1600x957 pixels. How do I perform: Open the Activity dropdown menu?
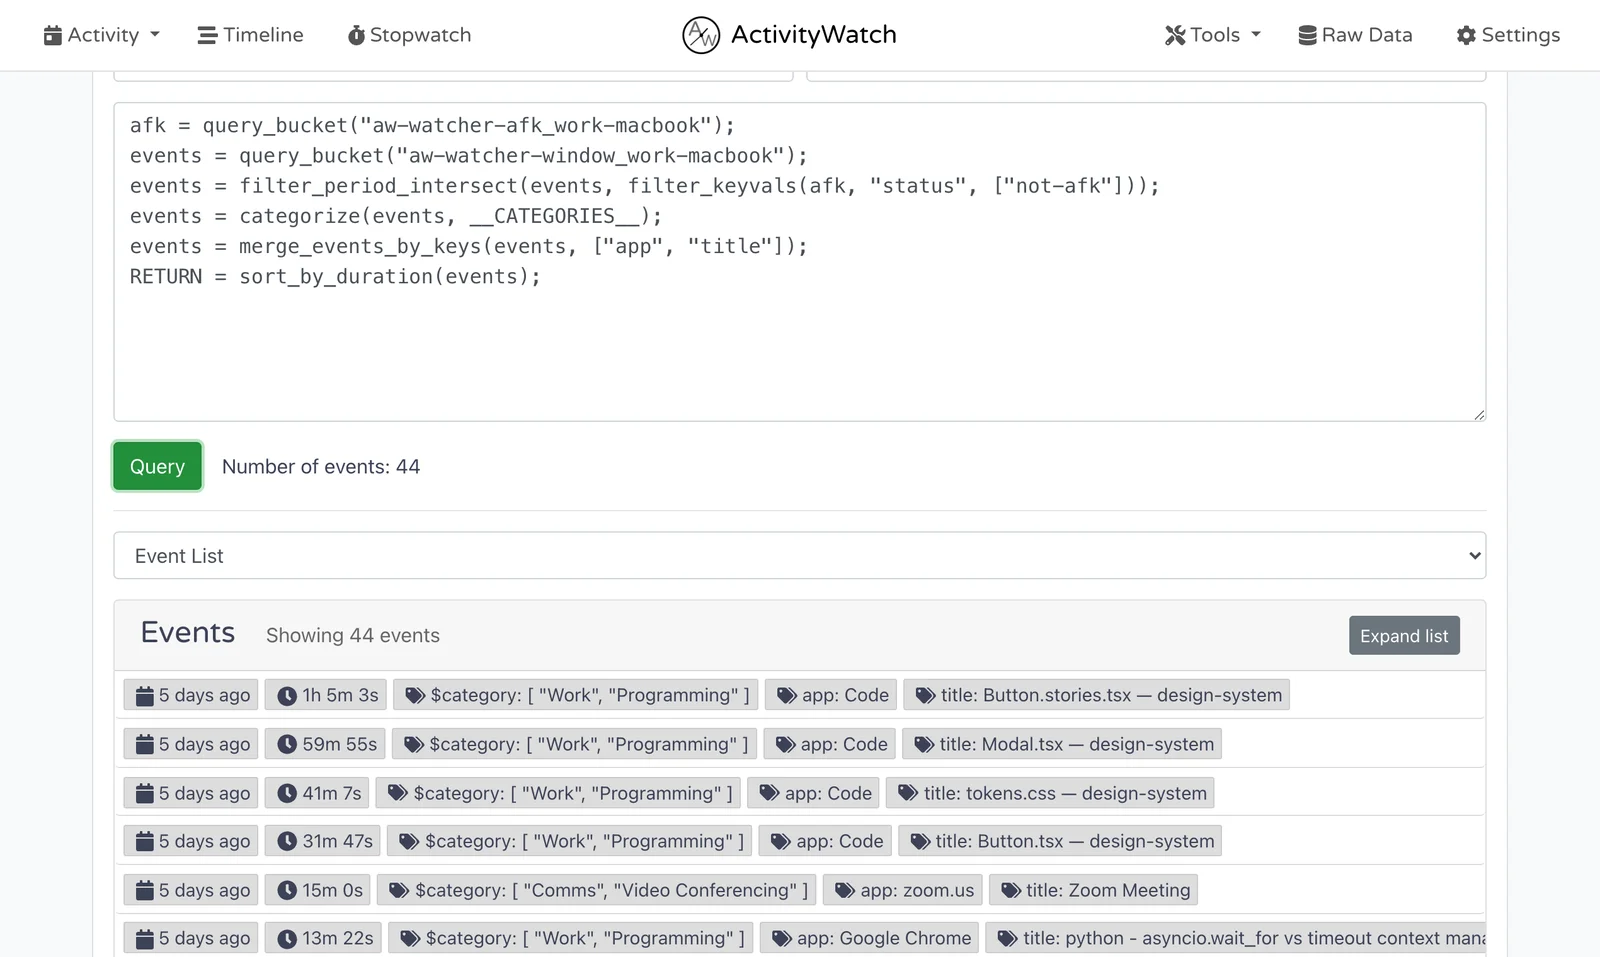coord(101,35)
